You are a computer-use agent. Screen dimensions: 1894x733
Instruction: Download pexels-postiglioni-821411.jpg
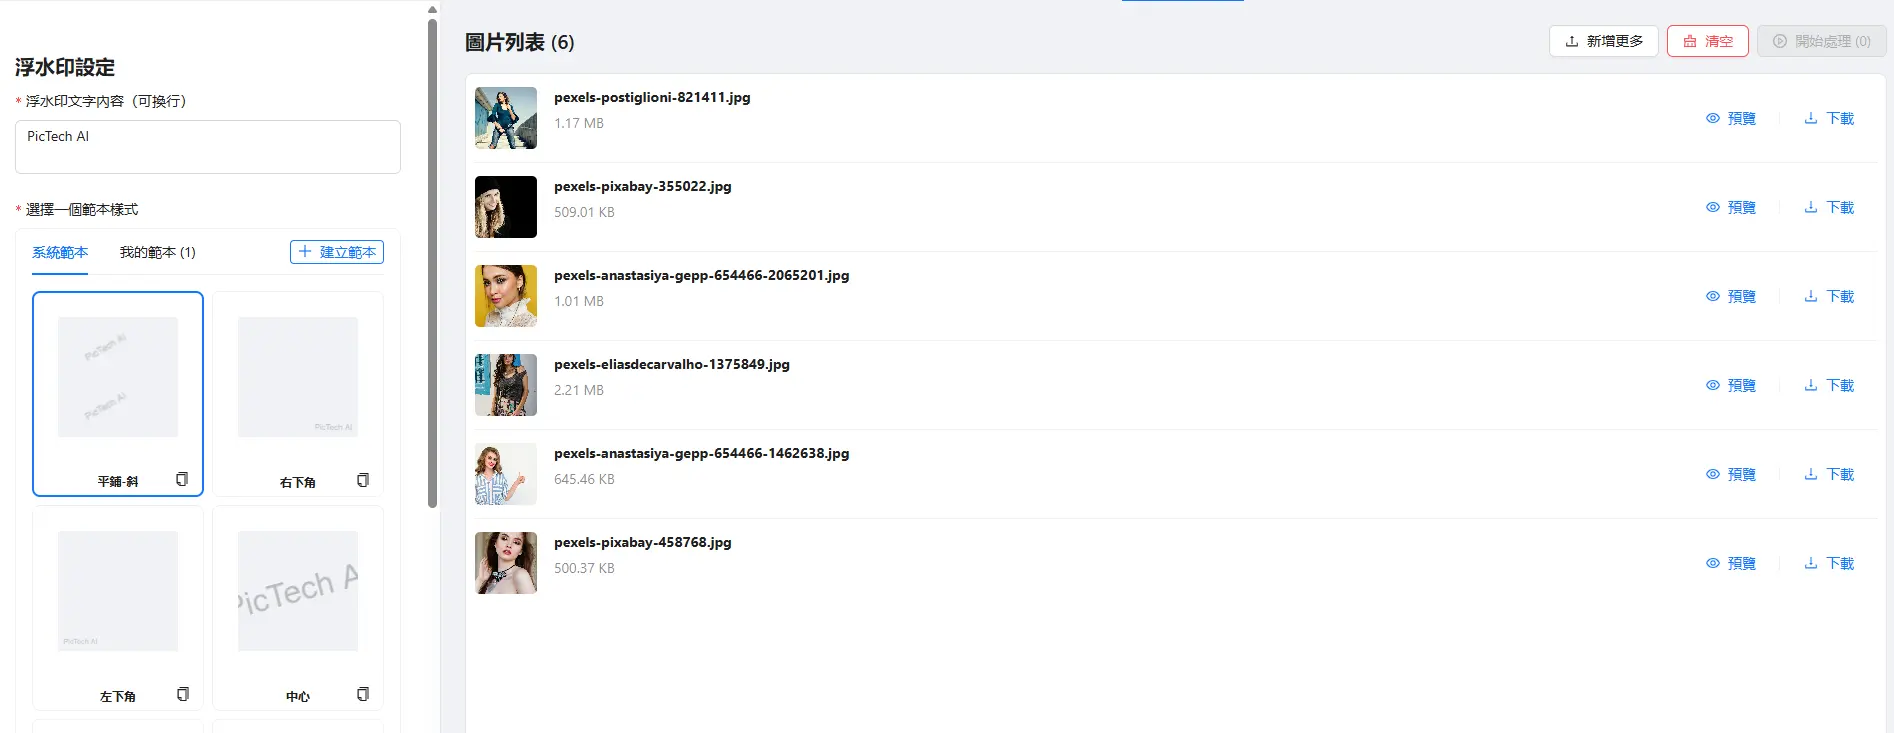point(1829,118)
